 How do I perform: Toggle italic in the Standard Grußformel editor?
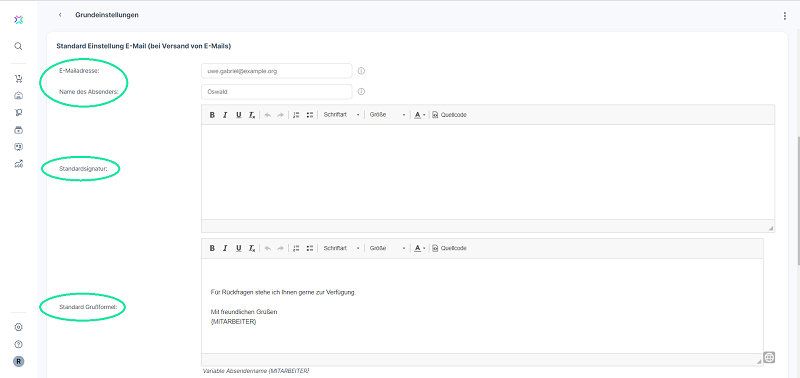pos(225,248)
